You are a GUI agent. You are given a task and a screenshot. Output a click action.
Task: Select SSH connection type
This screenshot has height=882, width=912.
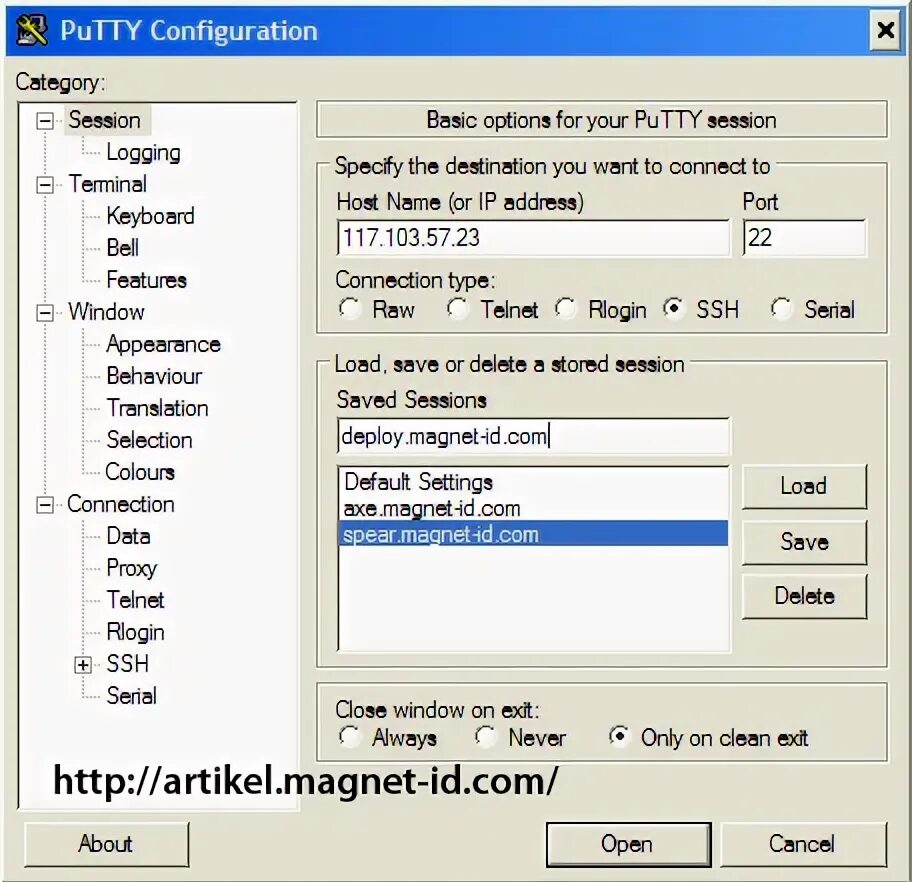click(x=674, y=308)
